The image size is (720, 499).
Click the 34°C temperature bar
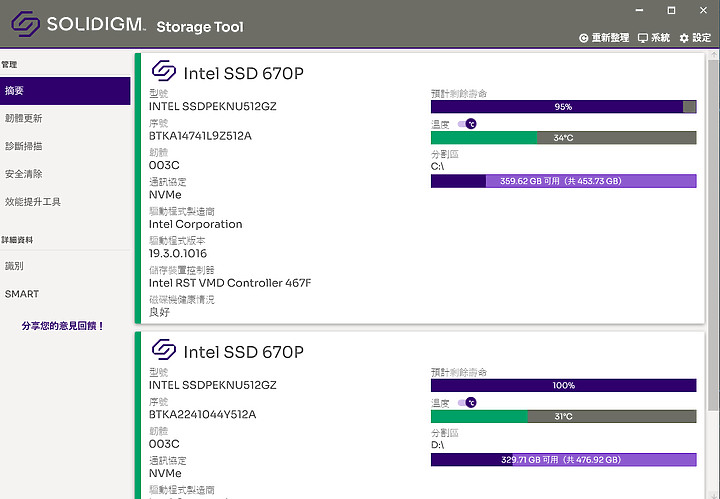(563, 138)
